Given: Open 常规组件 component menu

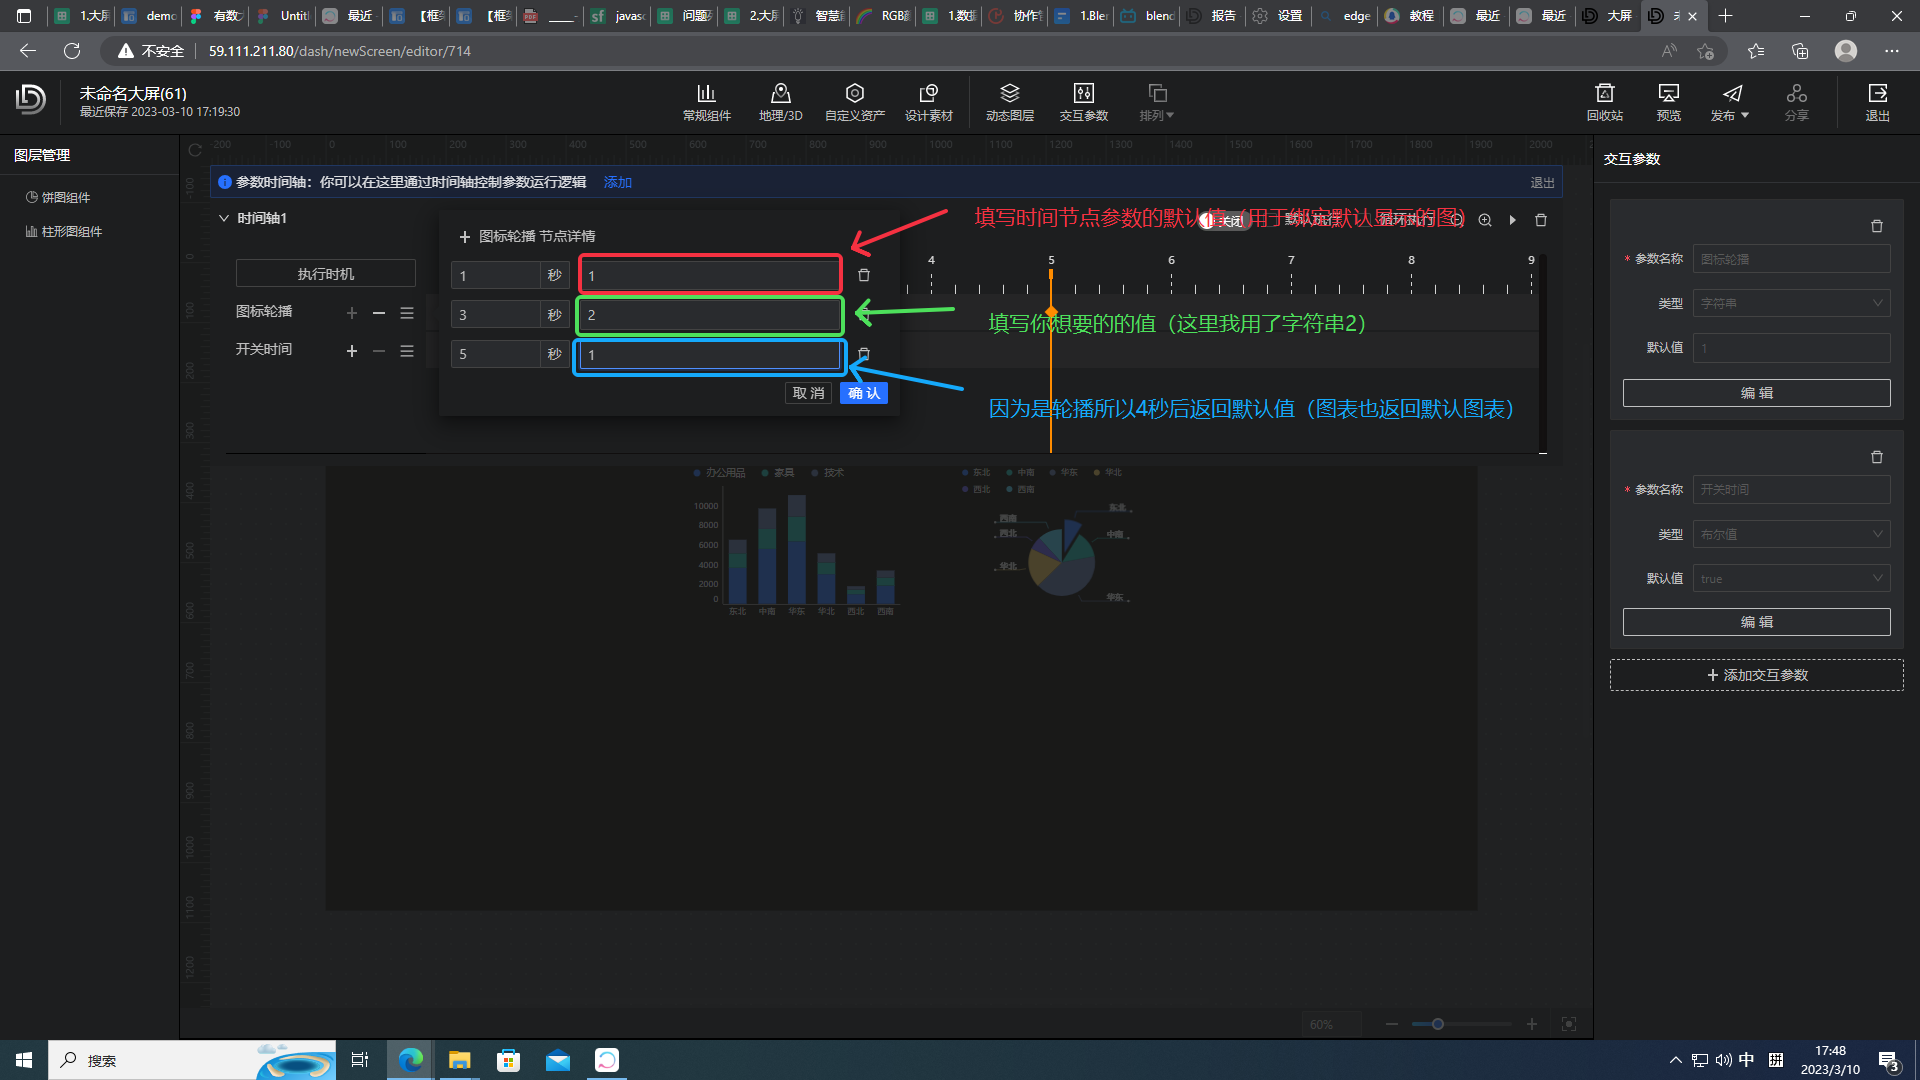Looking at the screenshot, I should coord(706,102).
